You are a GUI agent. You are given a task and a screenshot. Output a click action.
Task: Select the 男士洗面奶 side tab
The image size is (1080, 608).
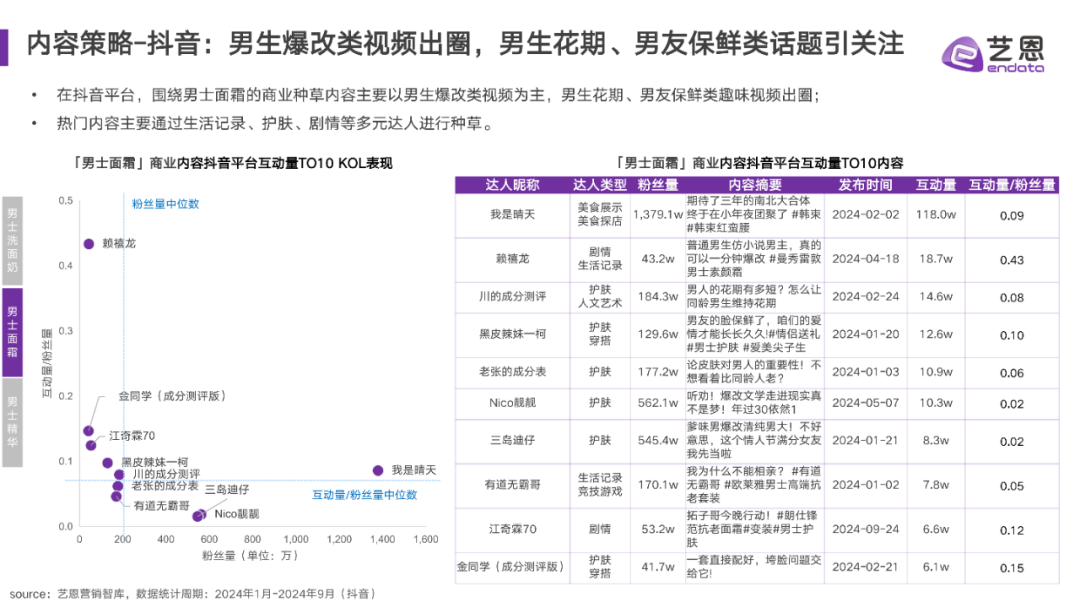pos(12,241)
